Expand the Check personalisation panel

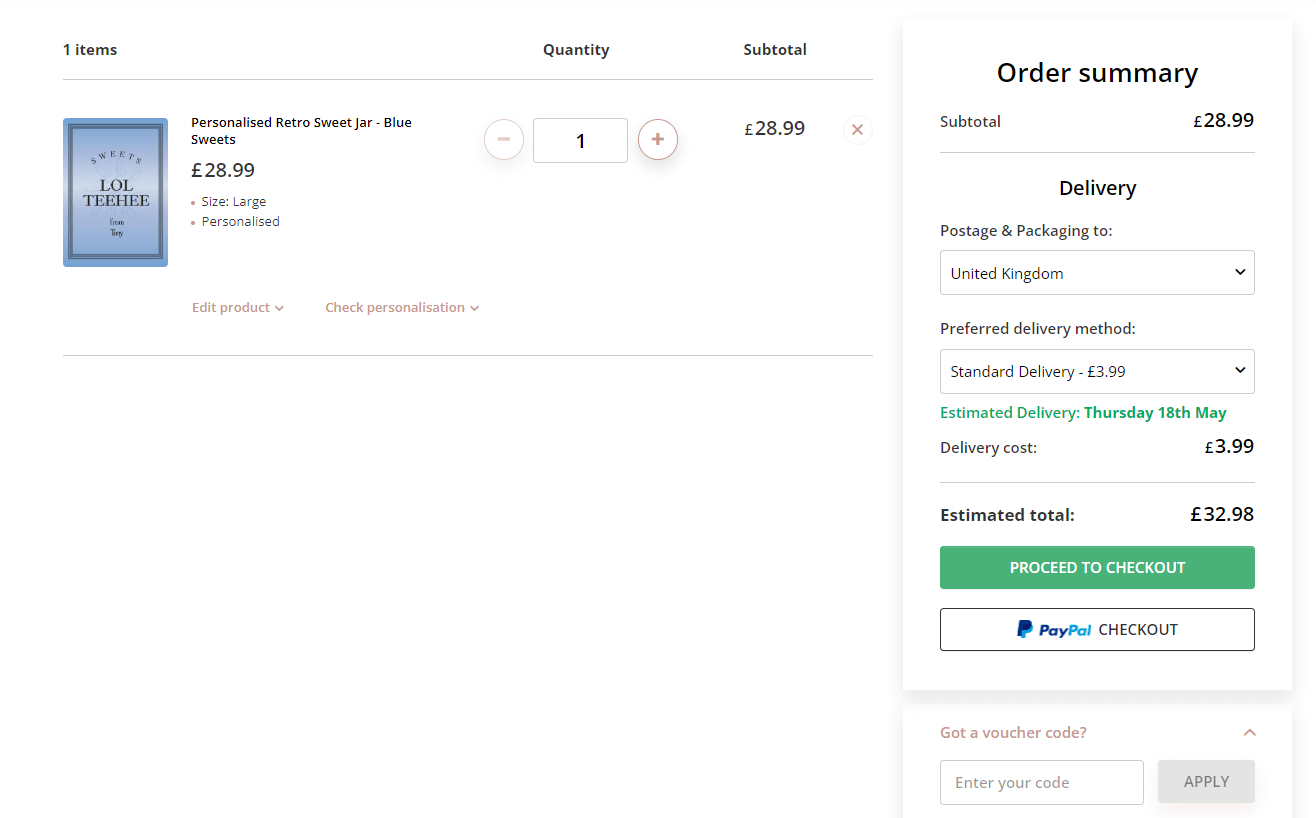[394, 307]
